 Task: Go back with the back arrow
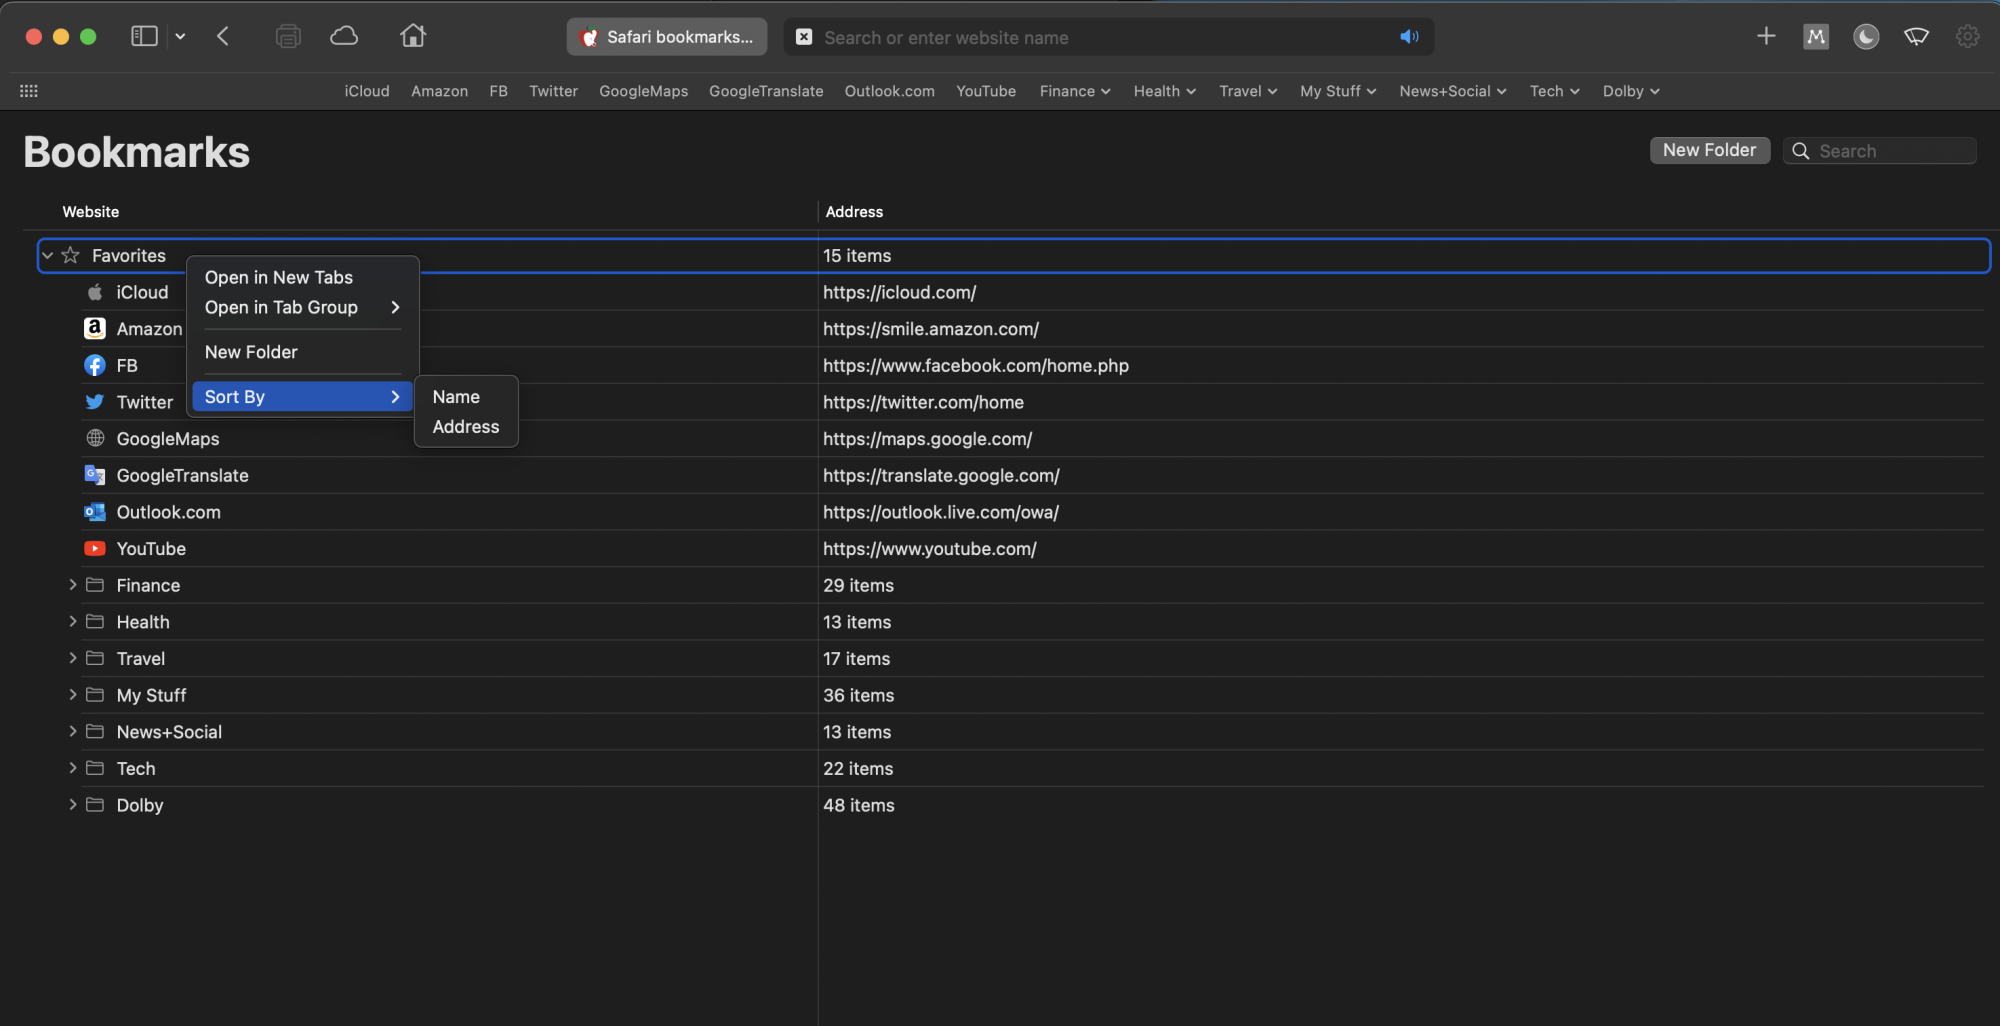(x=223, y=36)
